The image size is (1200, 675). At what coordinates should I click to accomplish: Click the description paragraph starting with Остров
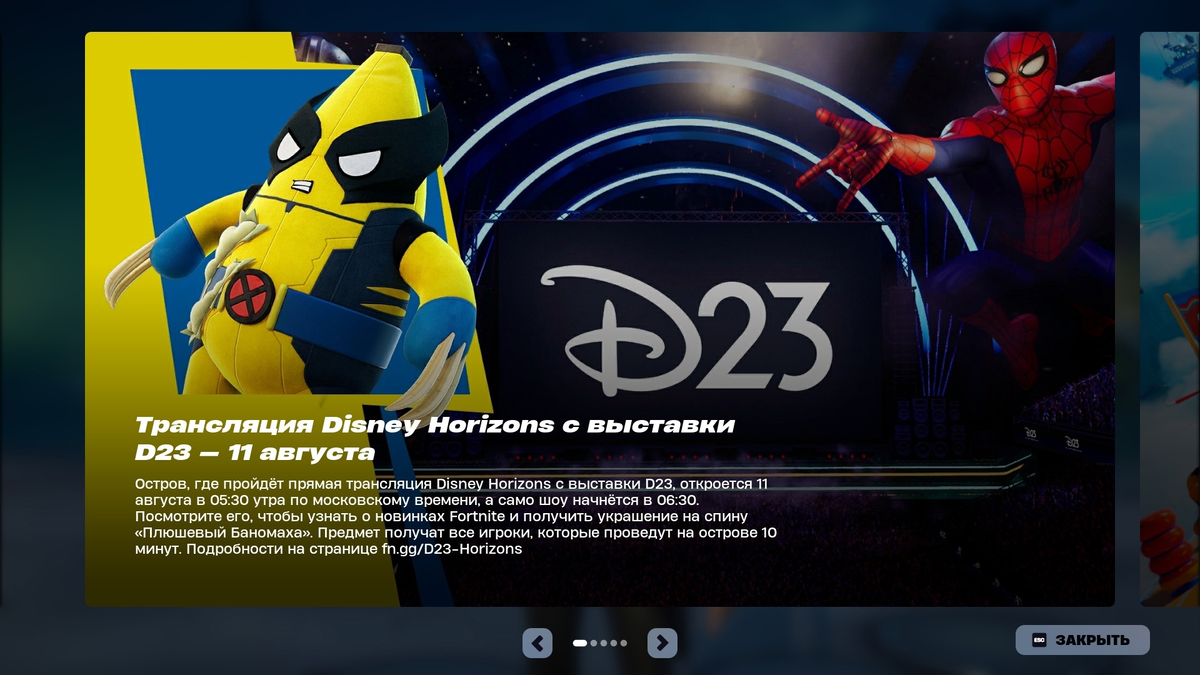point(456,516)
